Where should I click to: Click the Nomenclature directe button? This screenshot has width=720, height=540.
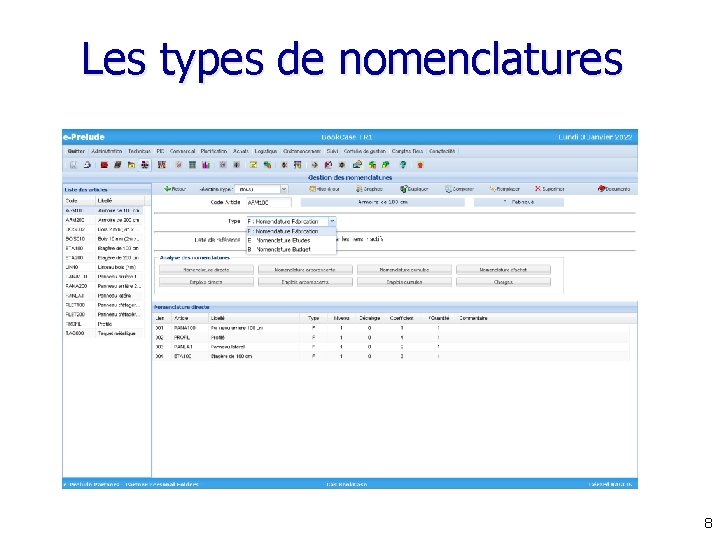click(x=206, y=270)
